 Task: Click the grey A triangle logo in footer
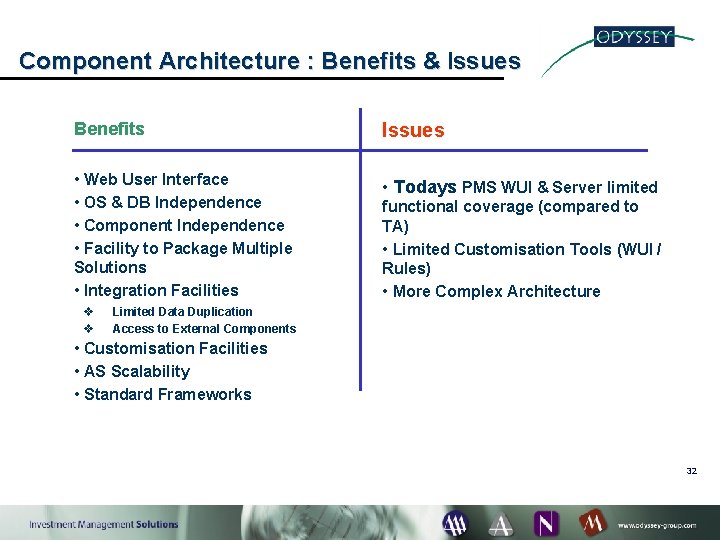(501, 524)
